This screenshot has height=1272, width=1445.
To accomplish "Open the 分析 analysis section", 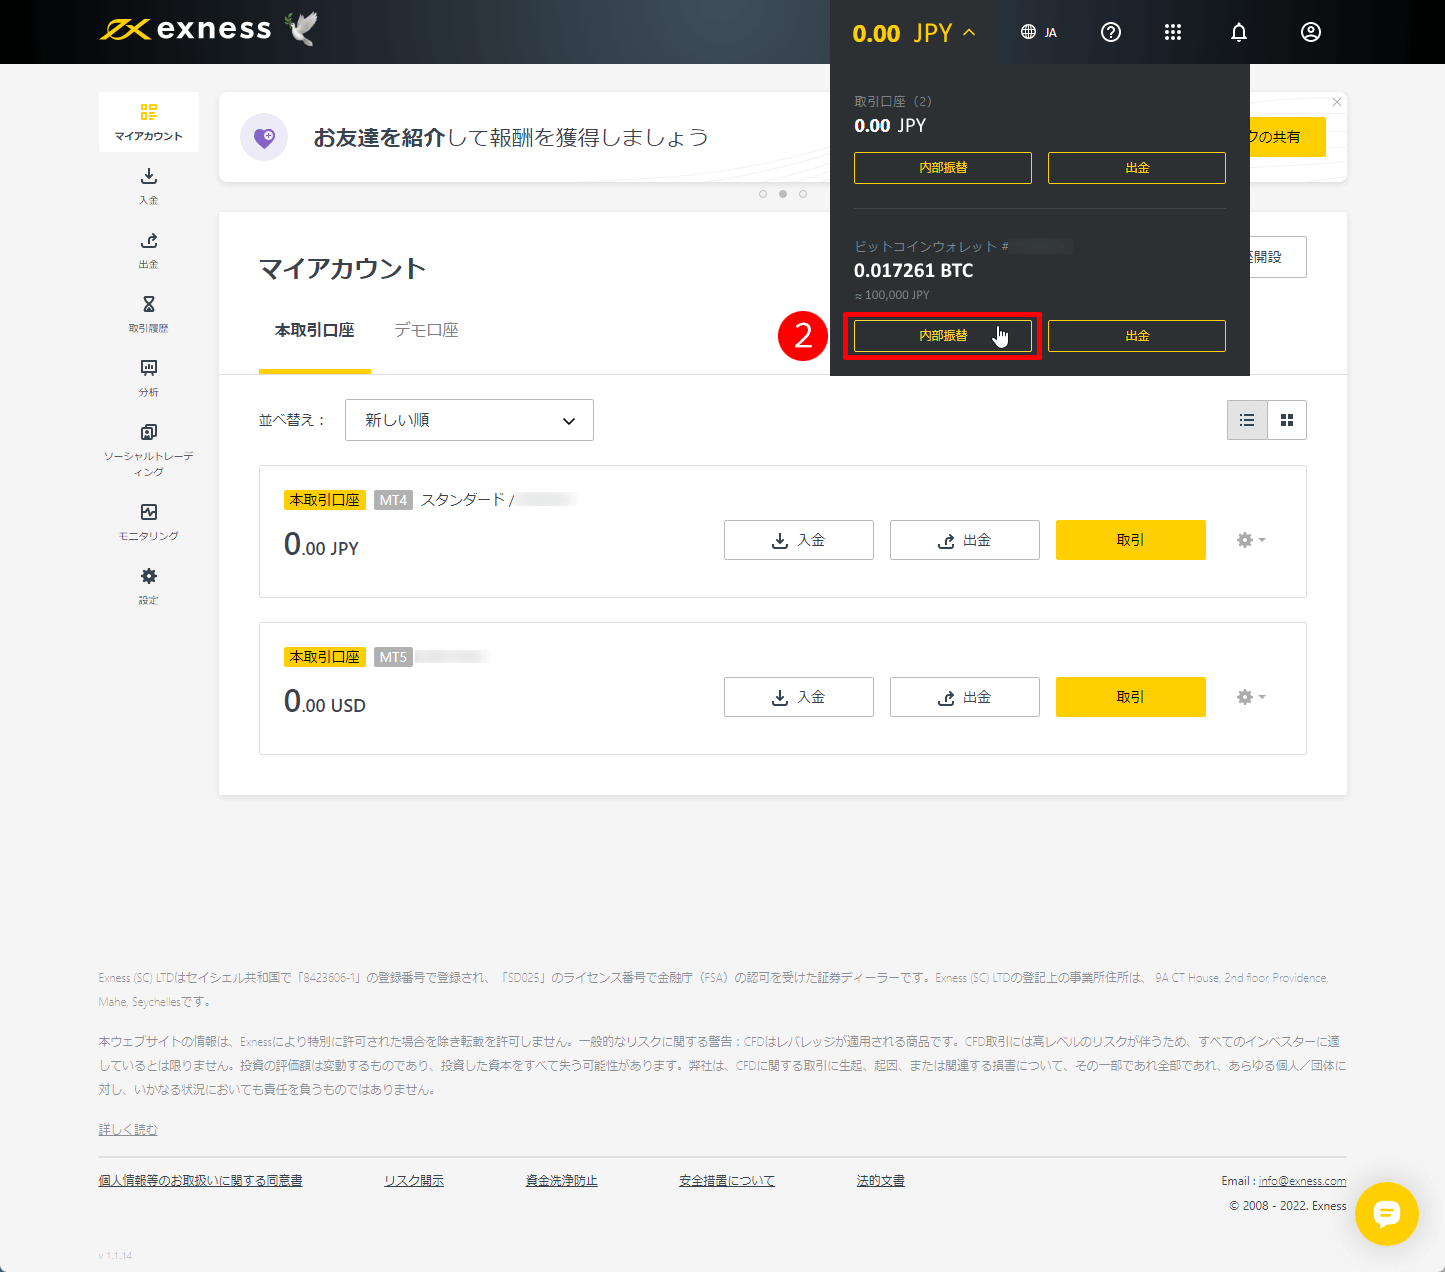I will (x=148, y=377).
